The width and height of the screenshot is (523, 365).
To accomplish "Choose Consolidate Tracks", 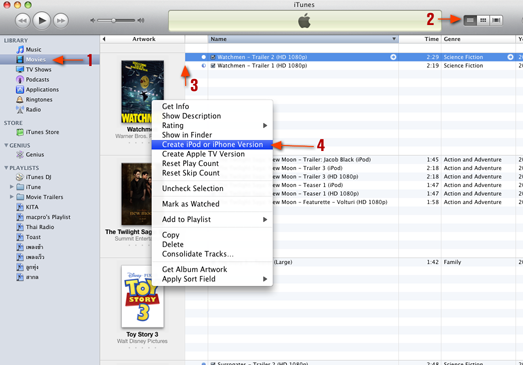I will coord(212,254).
